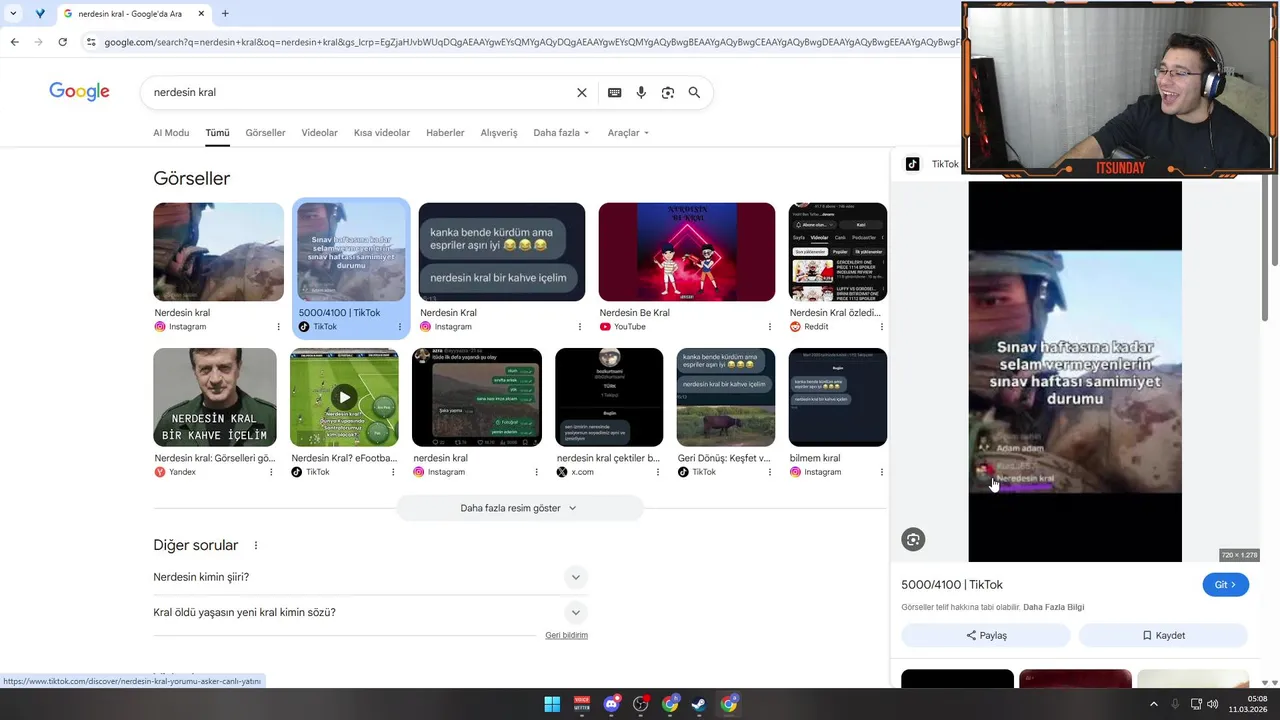
Task: Reload the page in the browser
Action: (62, 42)
